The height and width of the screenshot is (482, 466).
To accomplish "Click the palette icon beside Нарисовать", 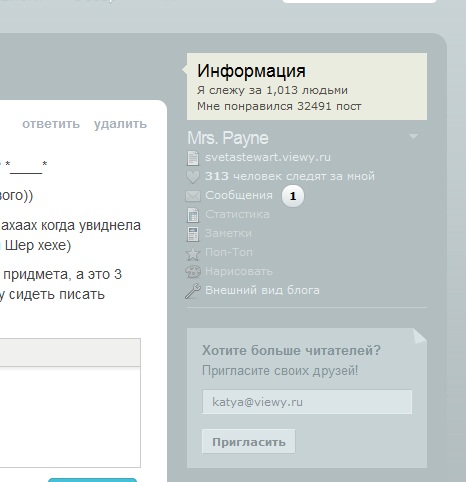I will tap(193, 272).
